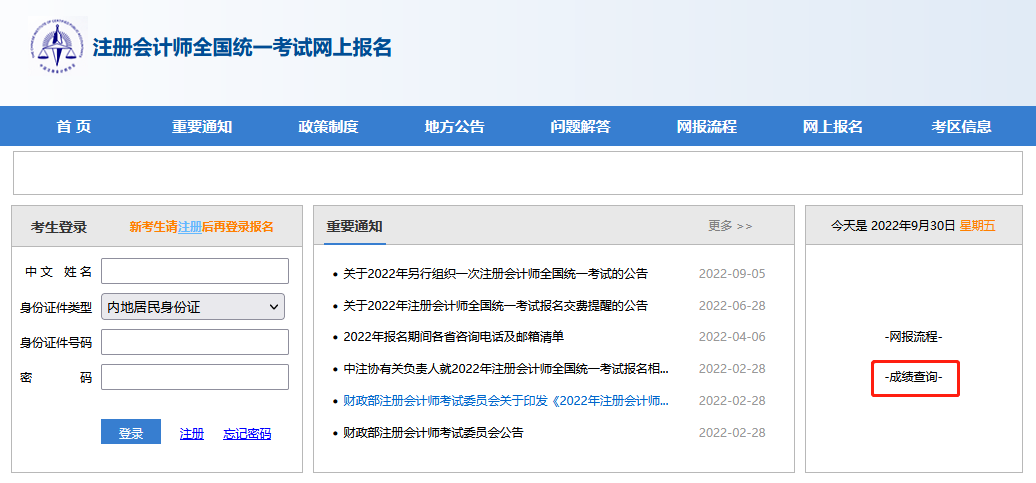Focus the 中文姓名 input field

[x=194, y=271]
